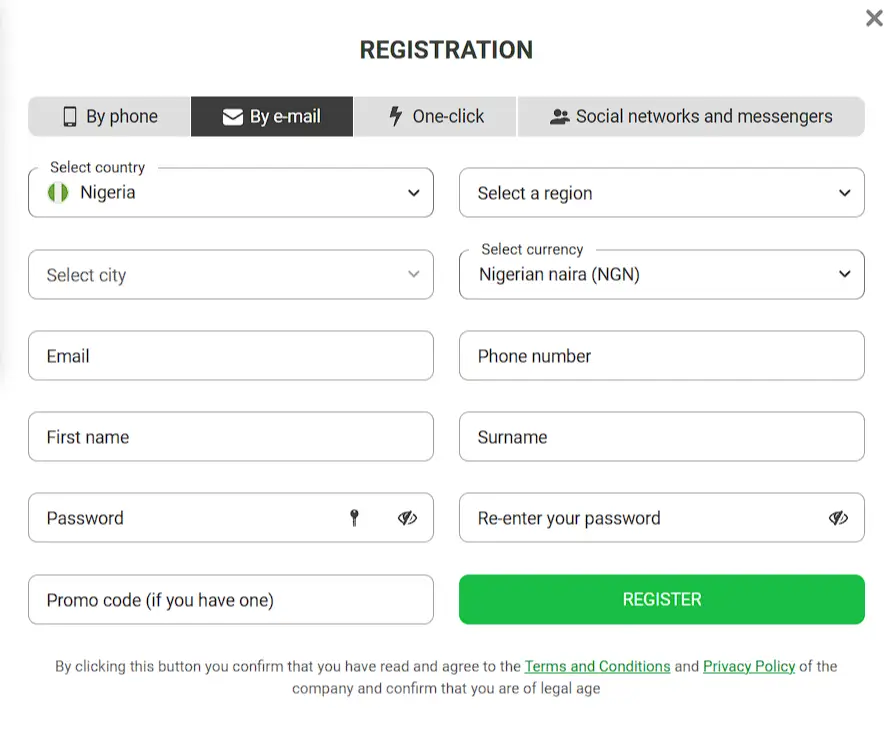Screen dimensions: 893x739
Task: Show the entered password with the eye icon
Action: point(406,517)
